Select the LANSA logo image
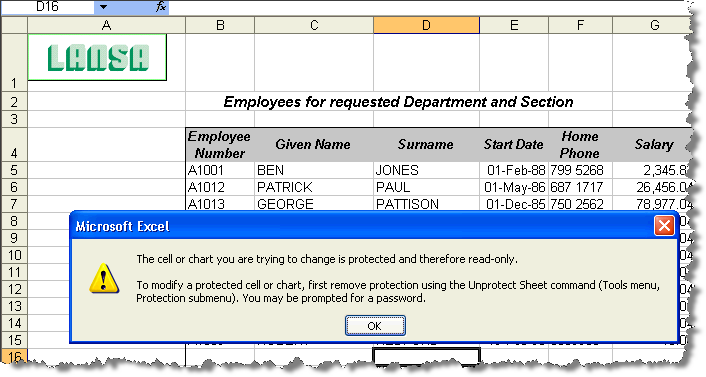Screen dimensions: 706x377 tap(97, 57)
